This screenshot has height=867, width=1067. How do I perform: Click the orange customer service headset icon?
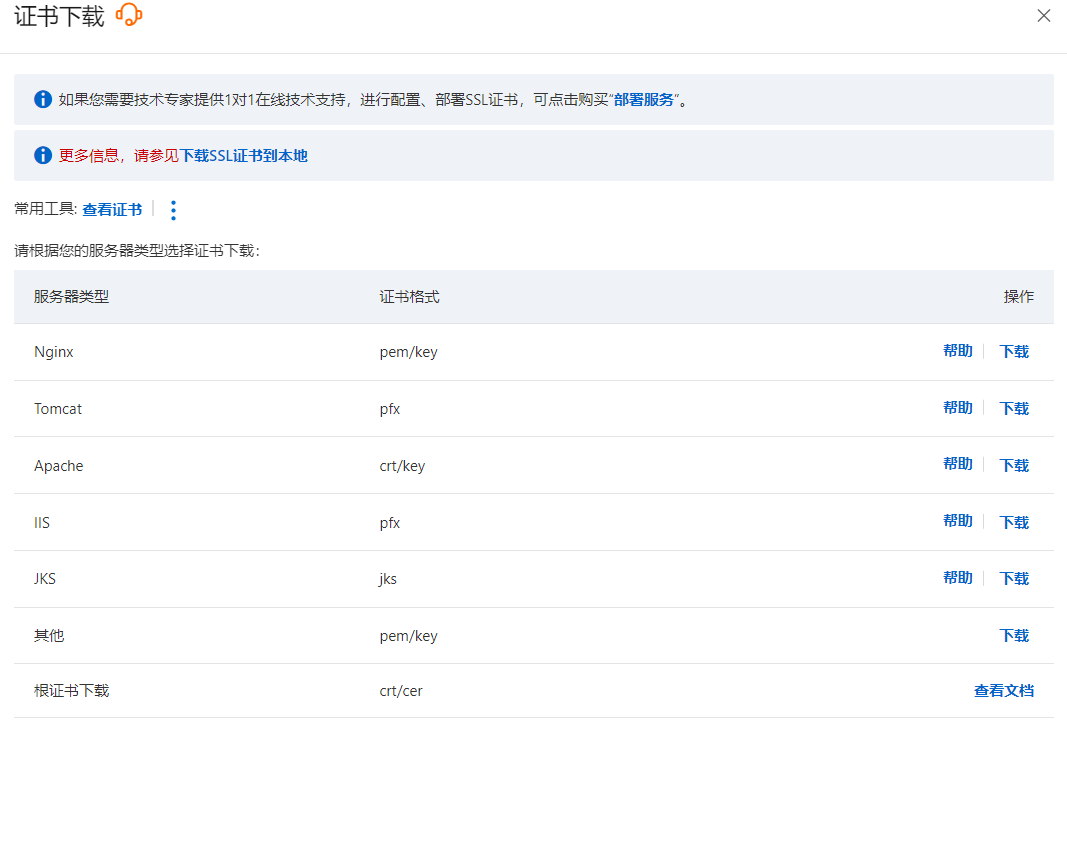(129, 15)
